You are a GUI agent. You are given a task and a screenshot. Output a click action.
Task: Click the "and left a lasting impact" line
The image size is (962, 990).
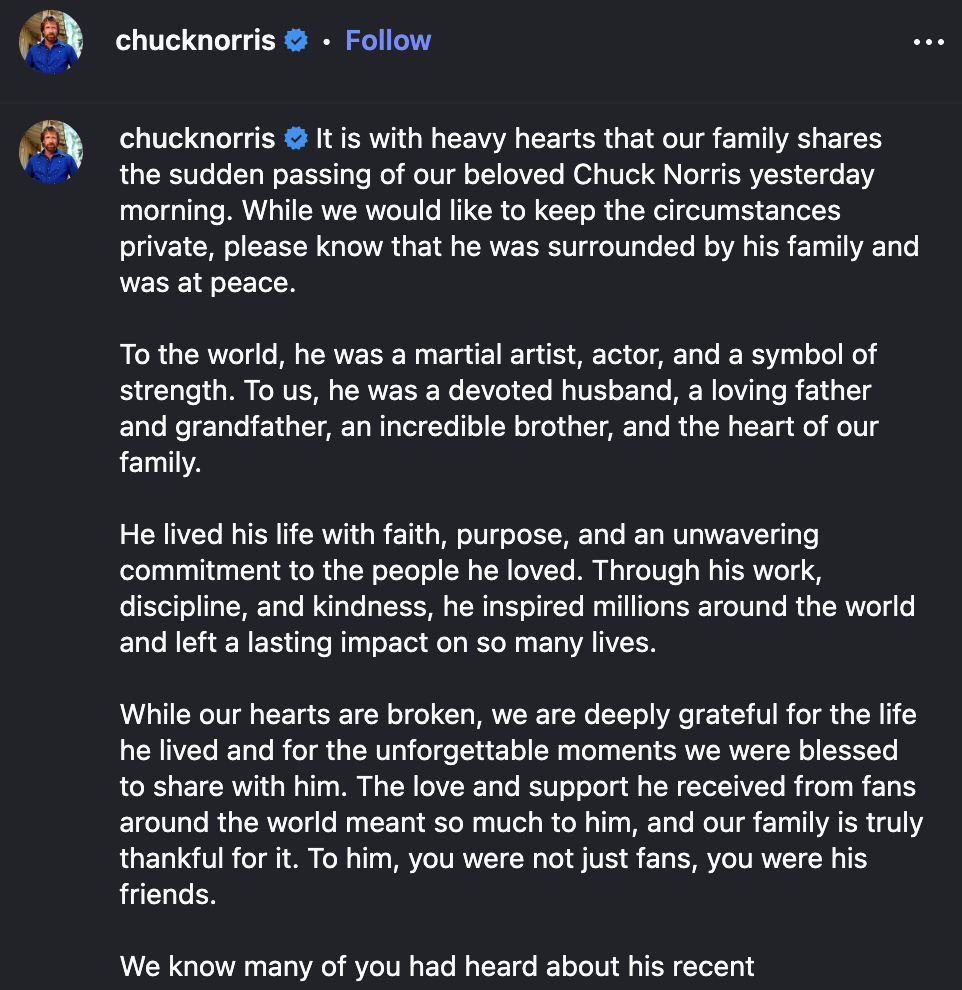click(x=388, y=642)
